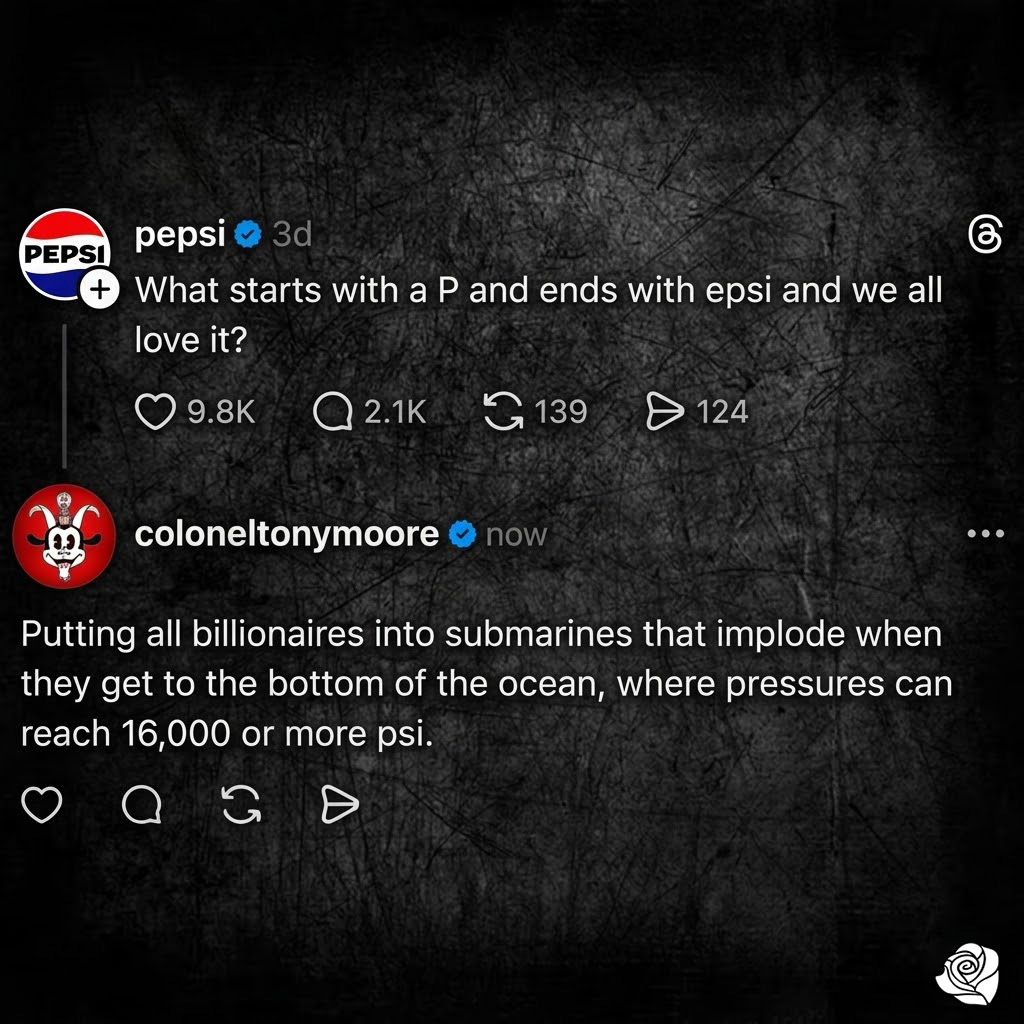
Task: Click the coloneltonymoore verified badge
Action: click(x=462, y=535)
